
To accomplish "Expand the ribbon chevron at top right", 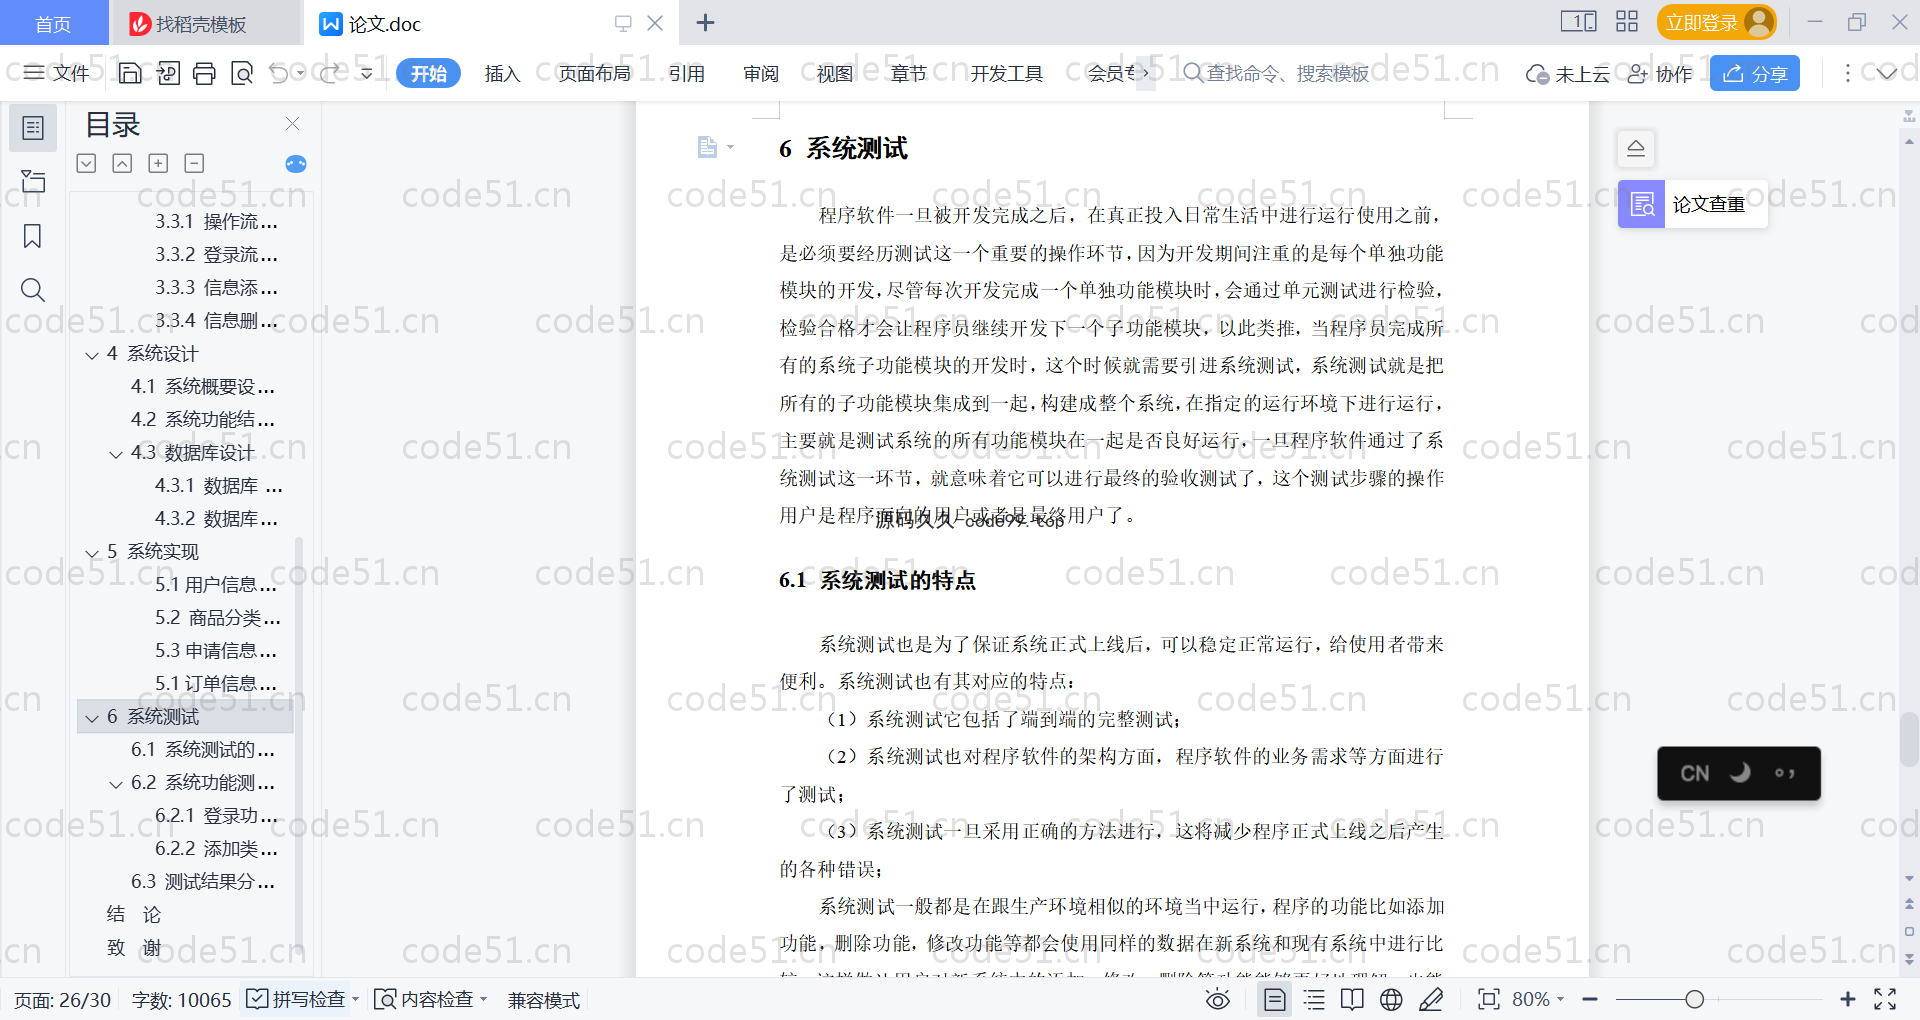I will pos(1887,73).
